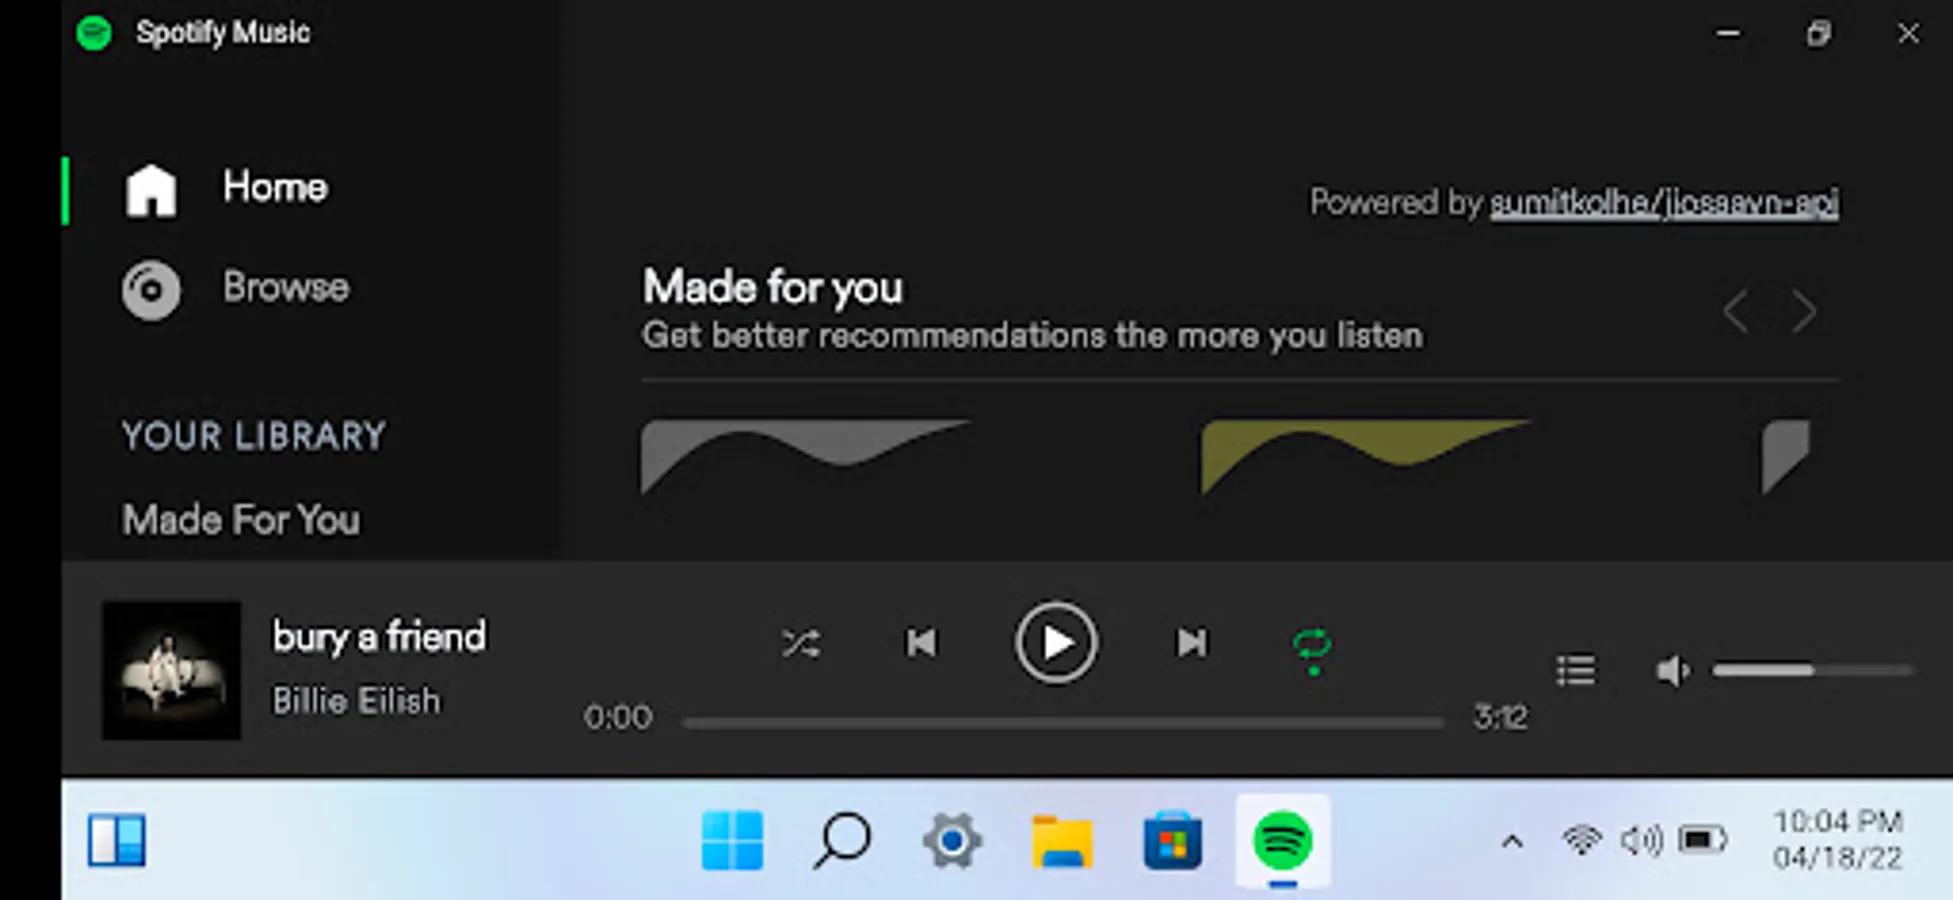Show next Made for you items

click(x=1804, y=312)
